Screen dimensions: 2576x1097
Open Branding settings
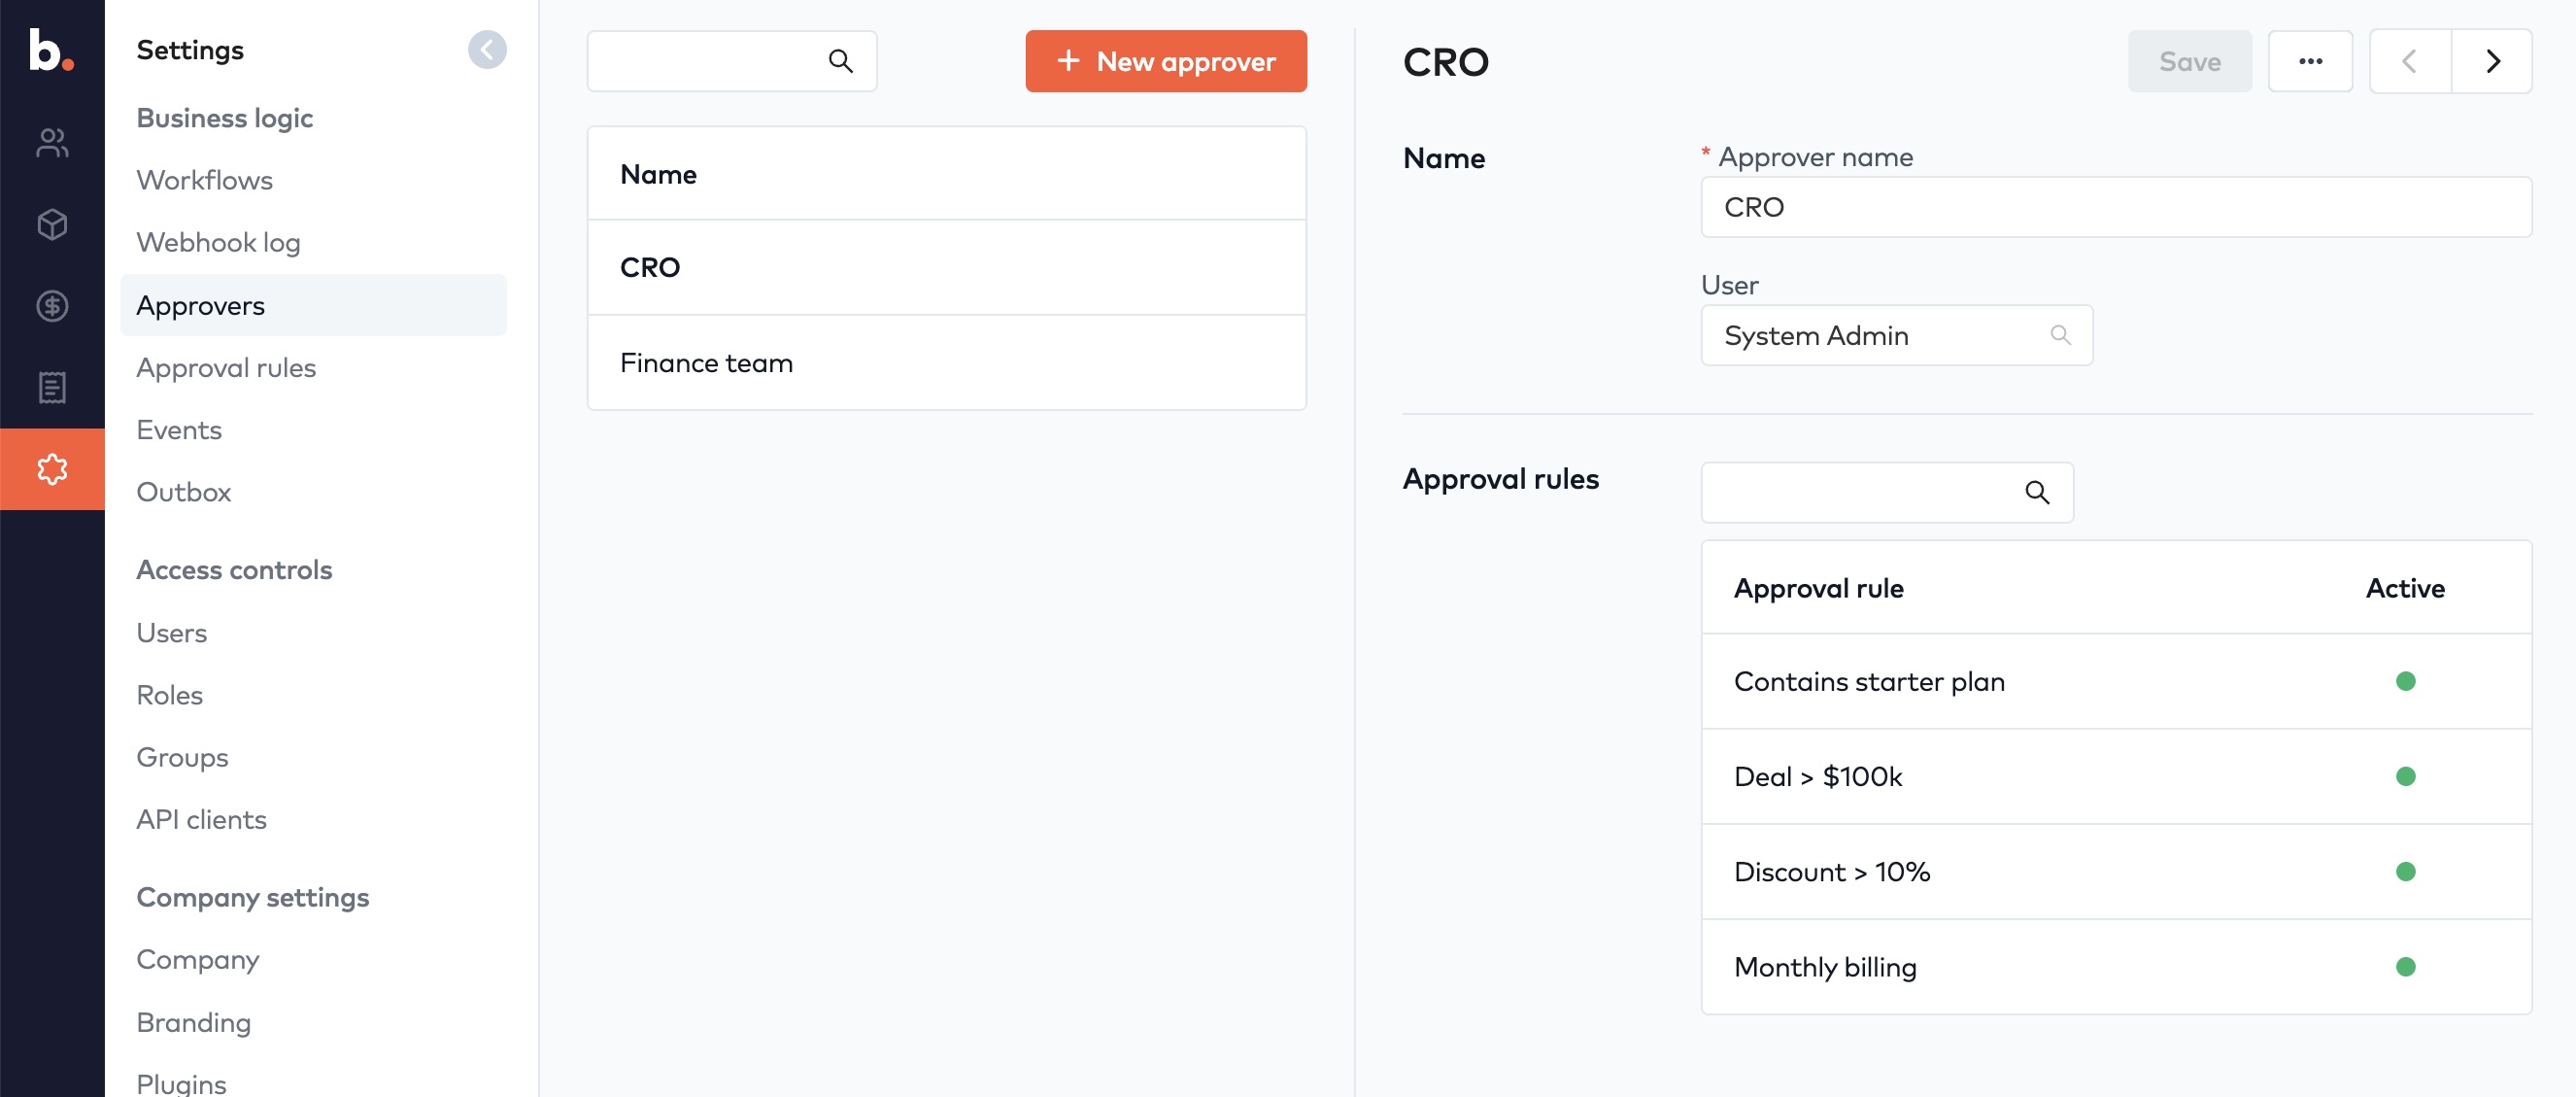(194, 1022)
